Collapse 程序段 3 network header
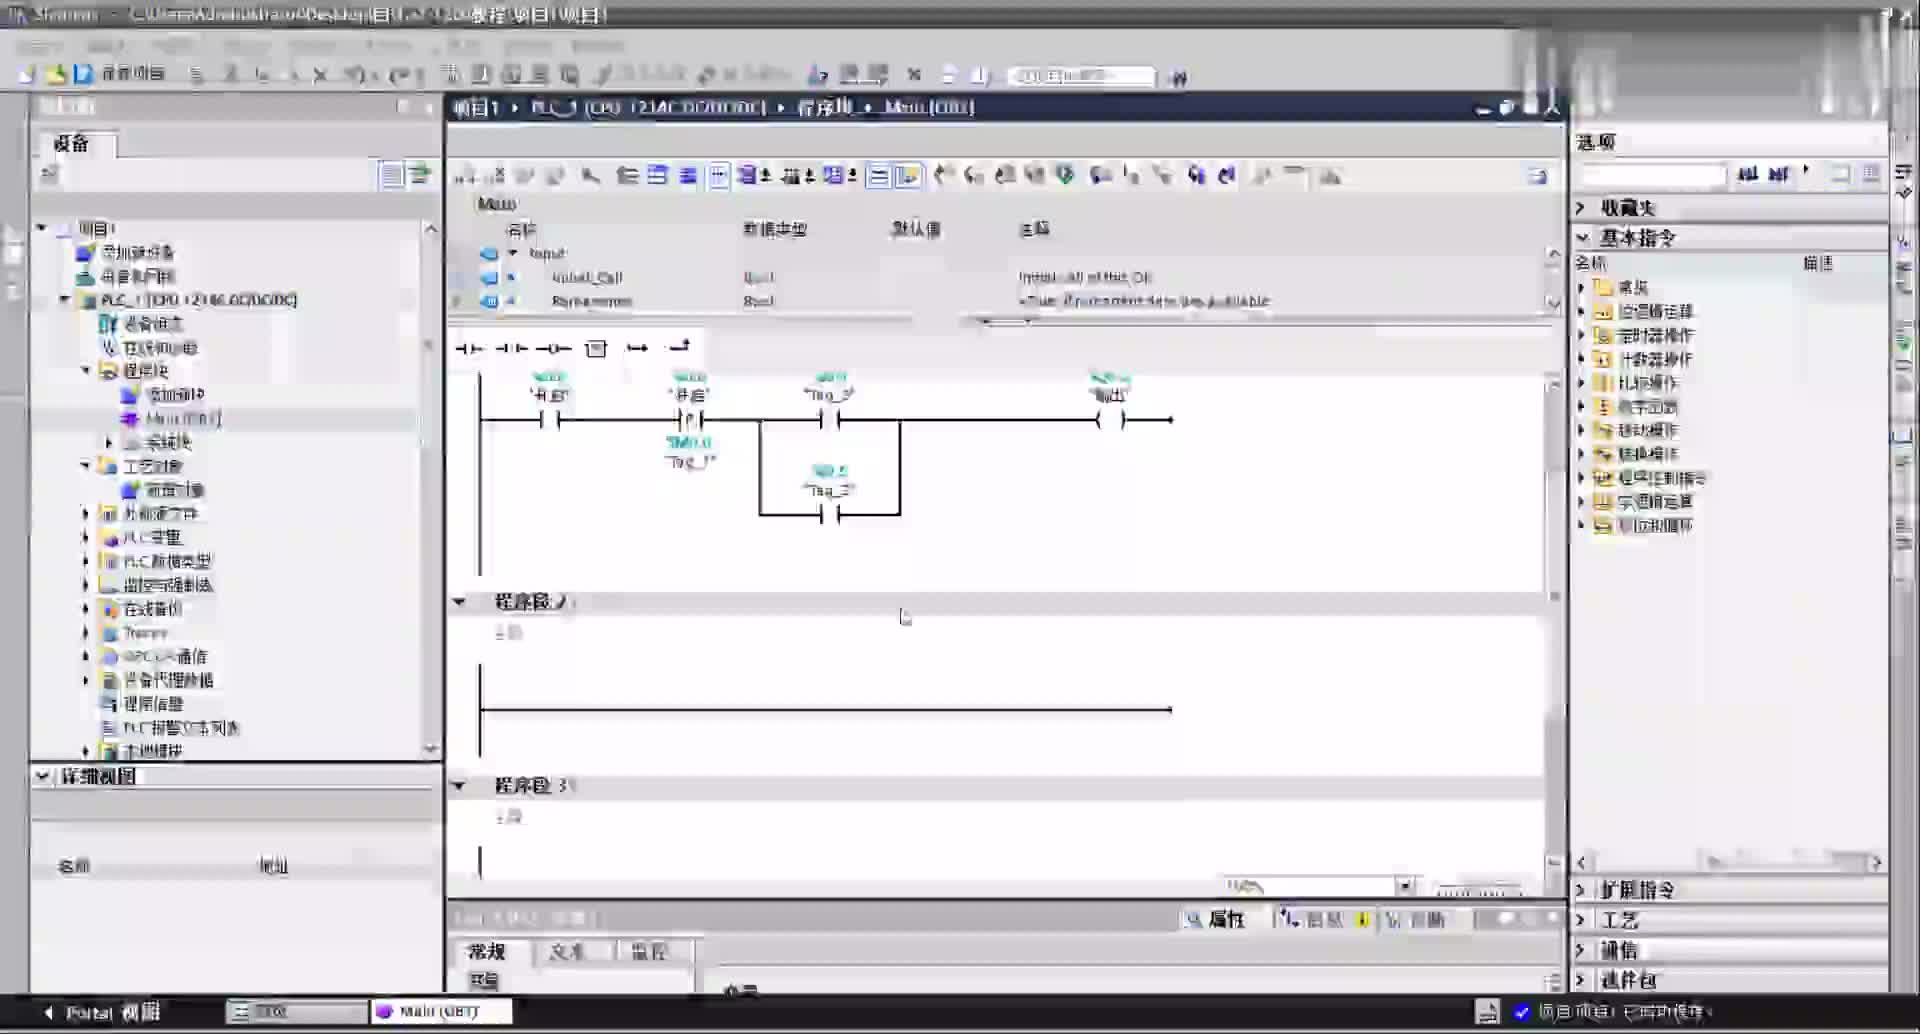The width and height of the screenshot is (1920, 1034). pos(459,786)
